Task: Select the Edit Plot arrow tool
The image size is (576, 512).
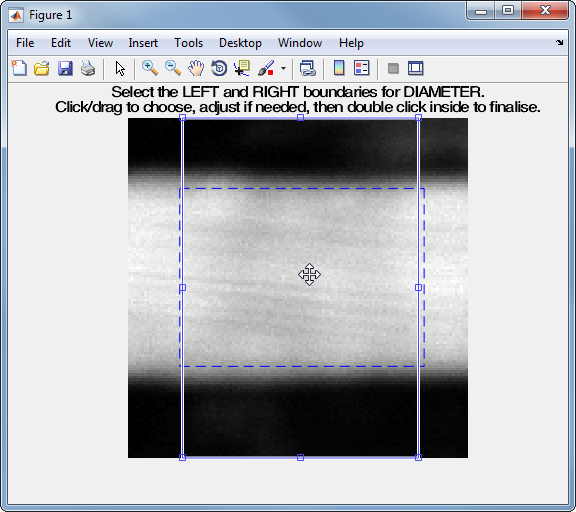Action: [120, 69]
